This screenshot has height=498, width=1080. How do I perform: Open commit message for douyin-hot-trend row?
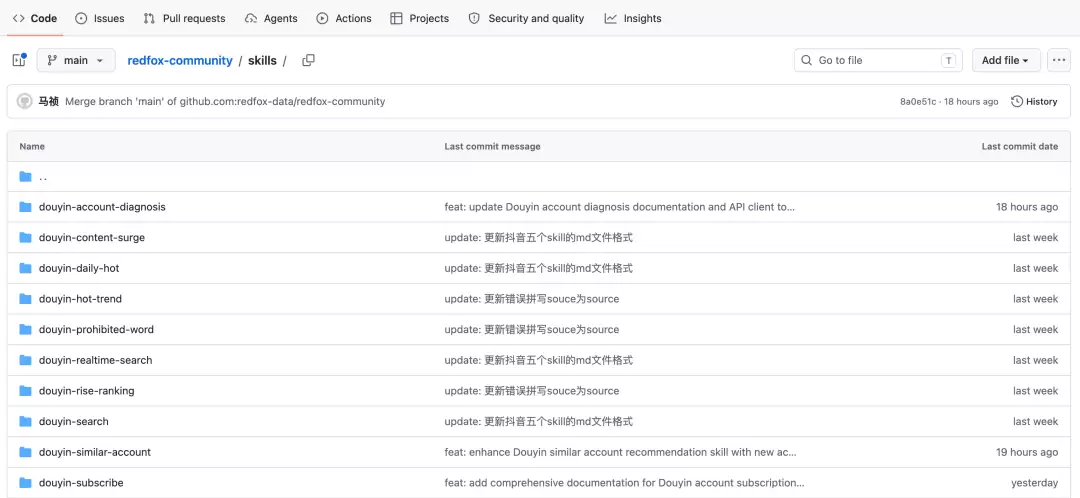click(532, 299)
